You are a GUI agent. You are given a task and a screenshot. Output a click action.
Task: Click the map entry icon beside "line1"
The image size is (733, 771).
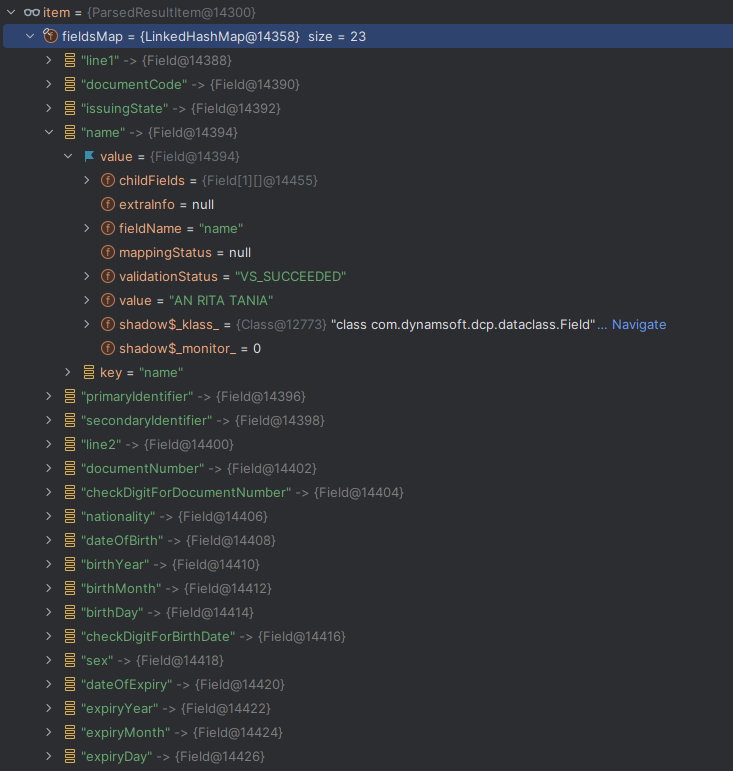(70, 60)
